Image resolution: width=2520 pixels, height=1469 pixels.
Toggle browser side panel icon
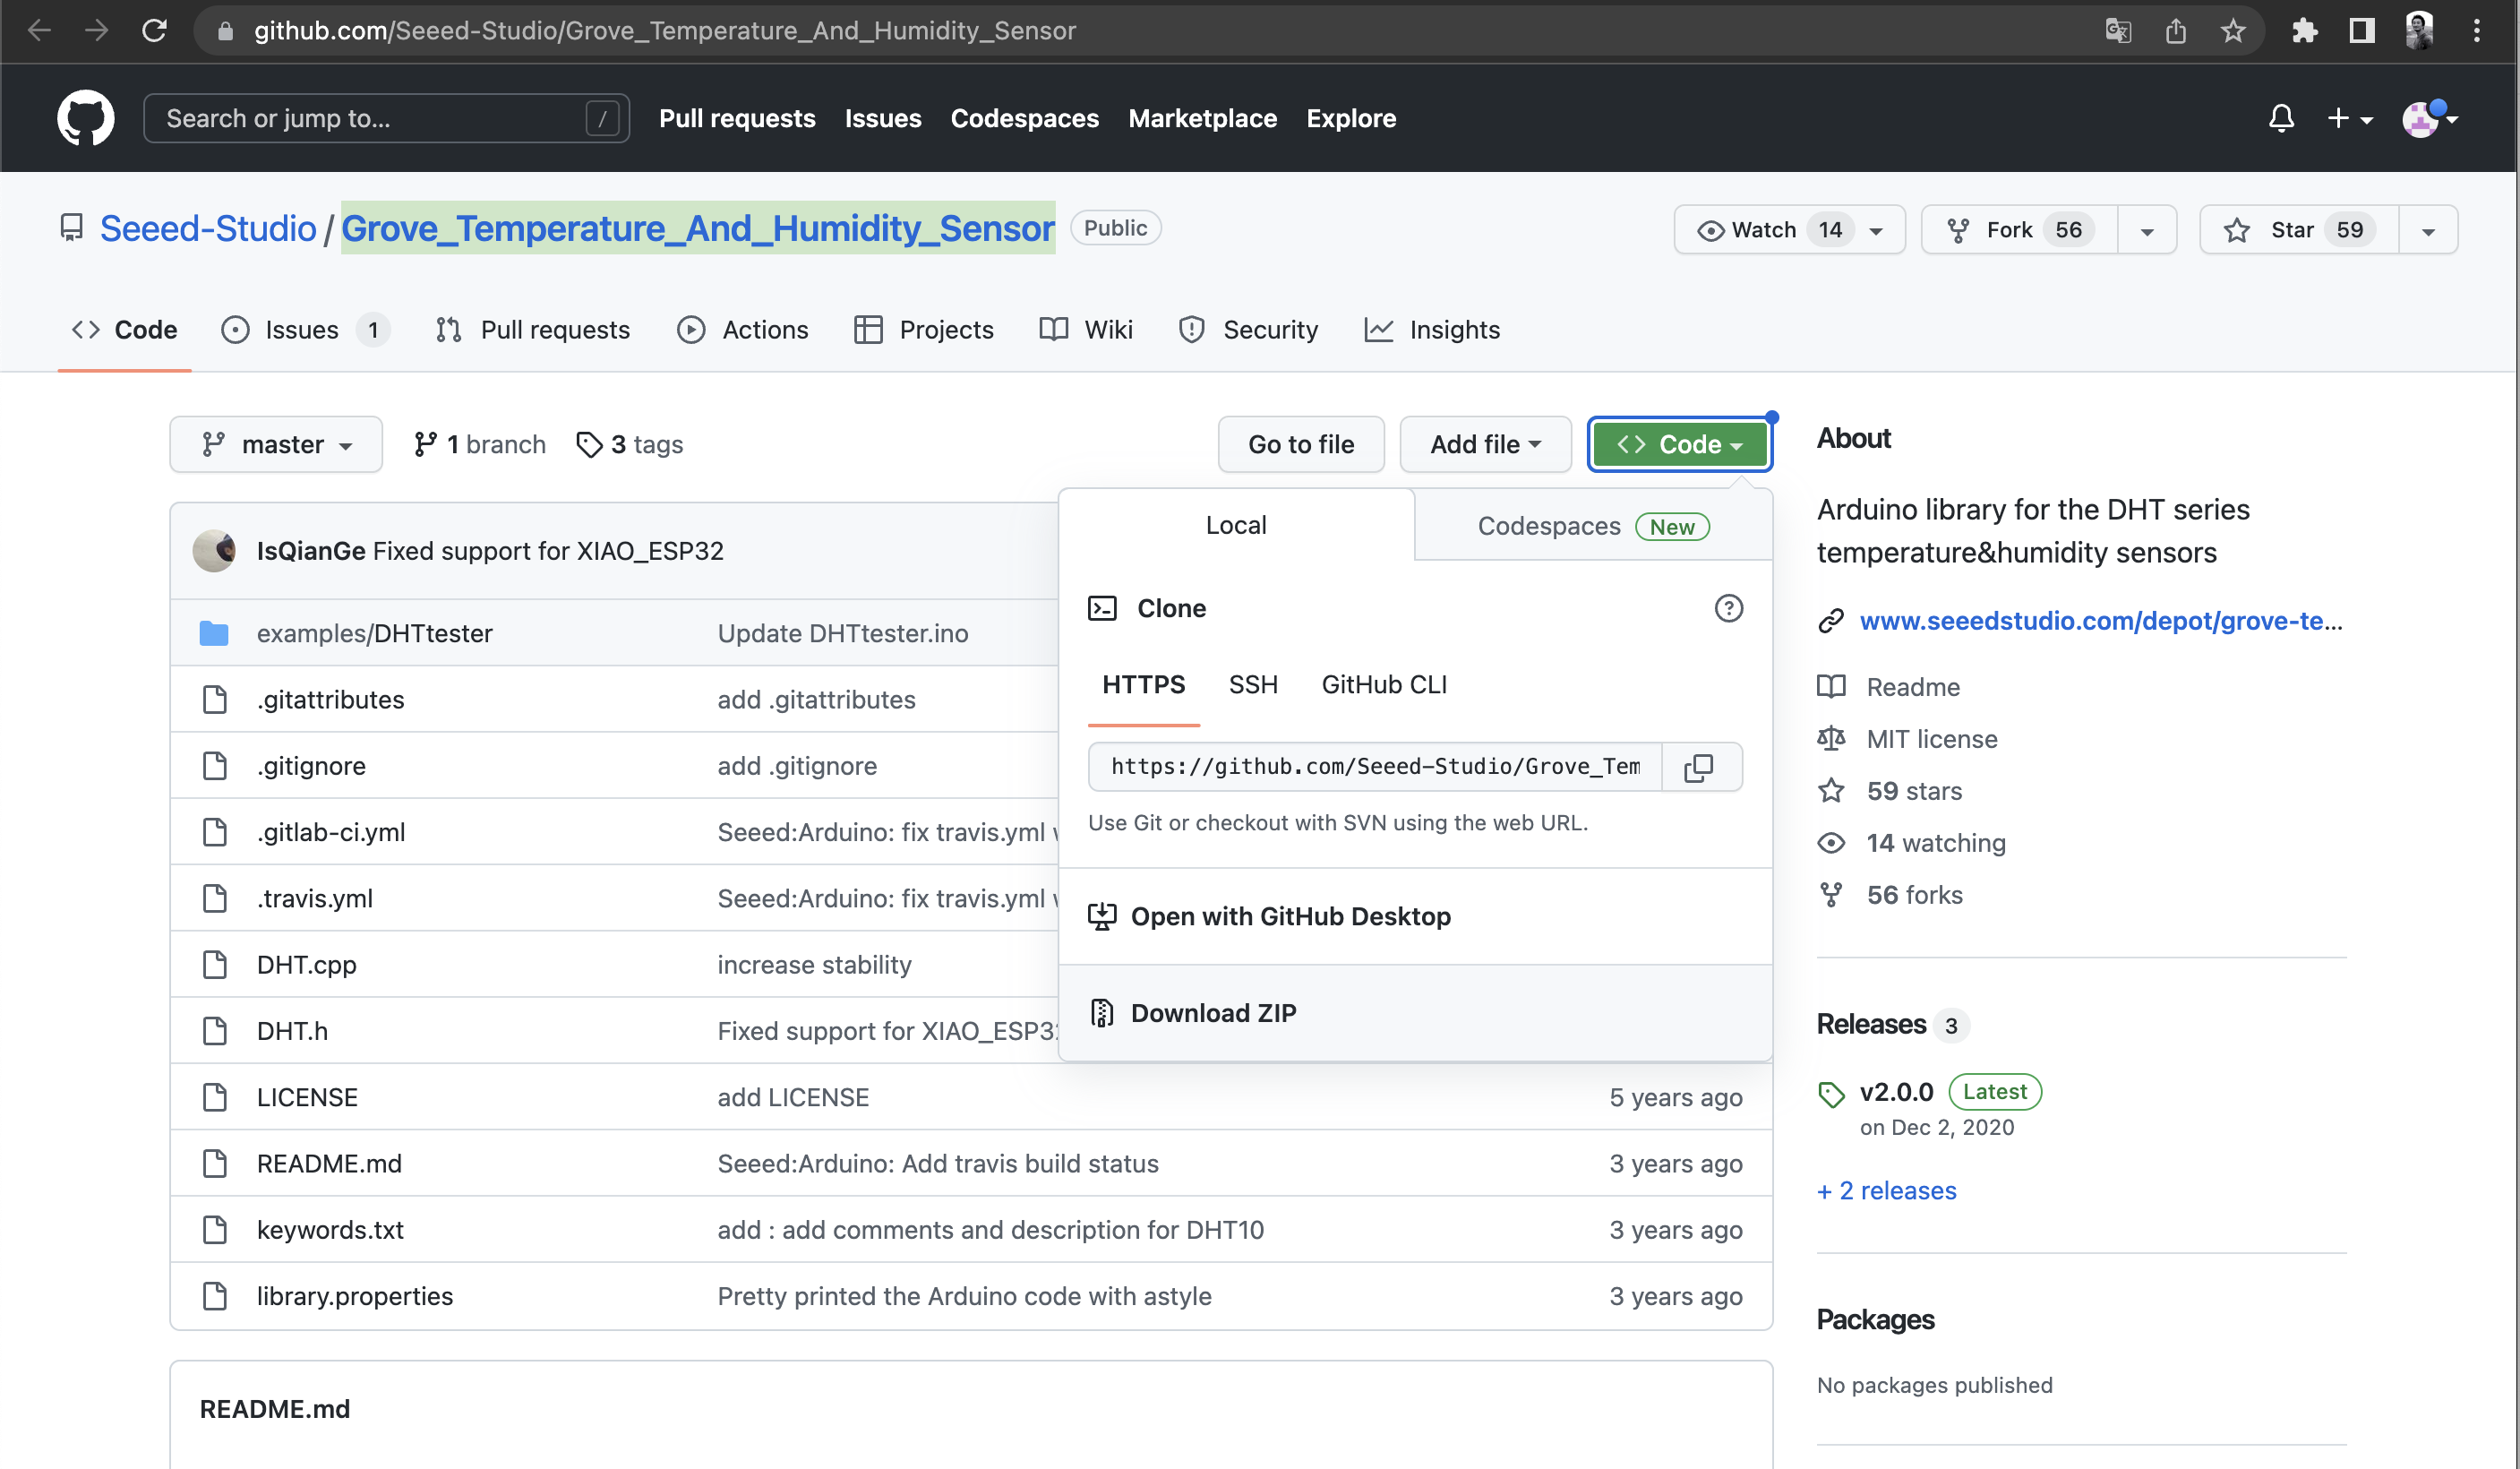(x=2361, y=31)
